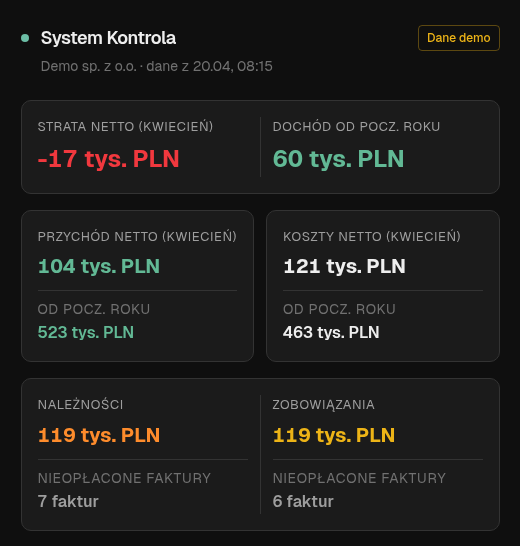Select the 463 tys. PLN year-to-date costs

point(331,332)
